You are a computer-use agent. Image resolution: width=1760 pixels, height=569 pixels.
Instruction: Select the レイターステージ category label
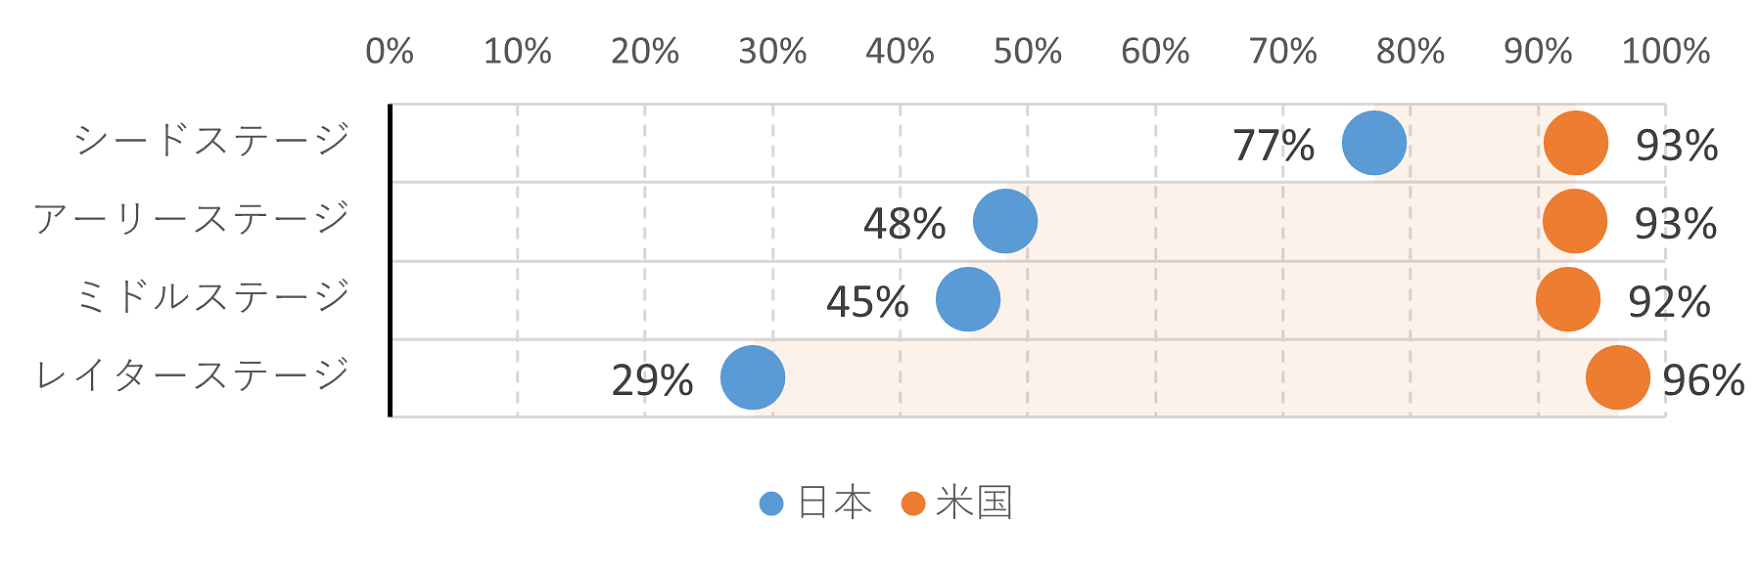[192, 375]
